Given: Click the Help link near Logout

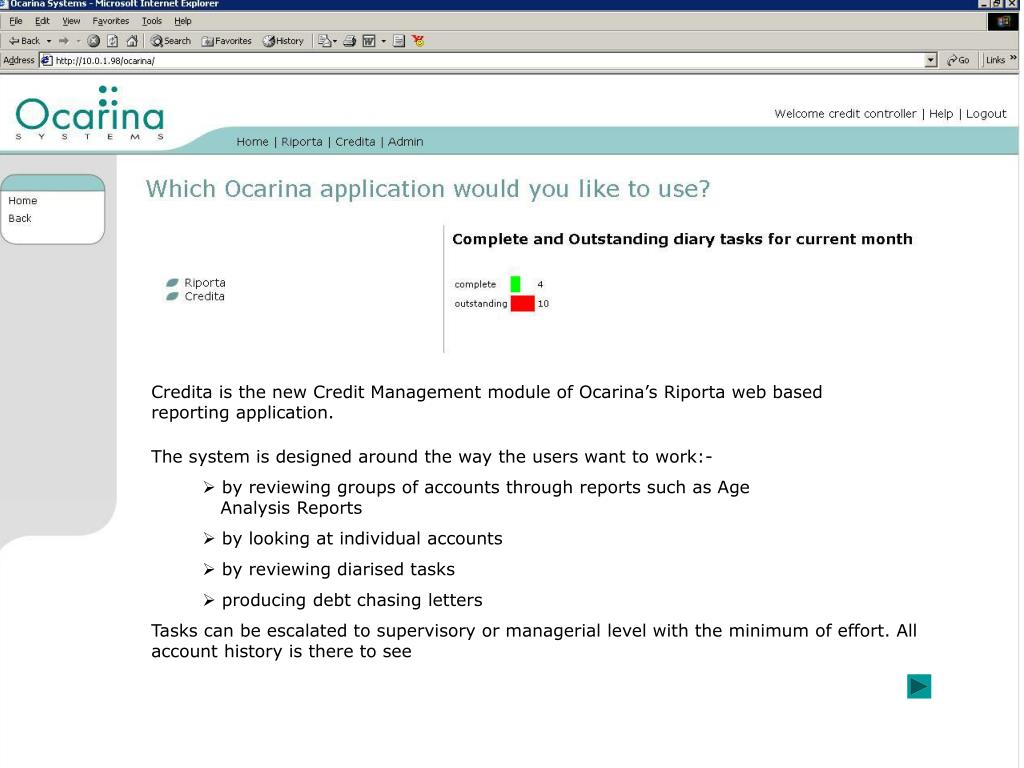Looking at the screenshot, I should 941,114.
